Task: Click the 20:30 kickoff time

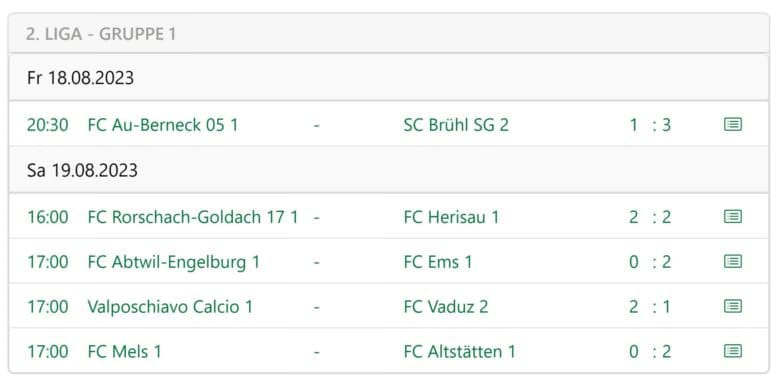Action: pyautogui.click(x=48, y=125)
